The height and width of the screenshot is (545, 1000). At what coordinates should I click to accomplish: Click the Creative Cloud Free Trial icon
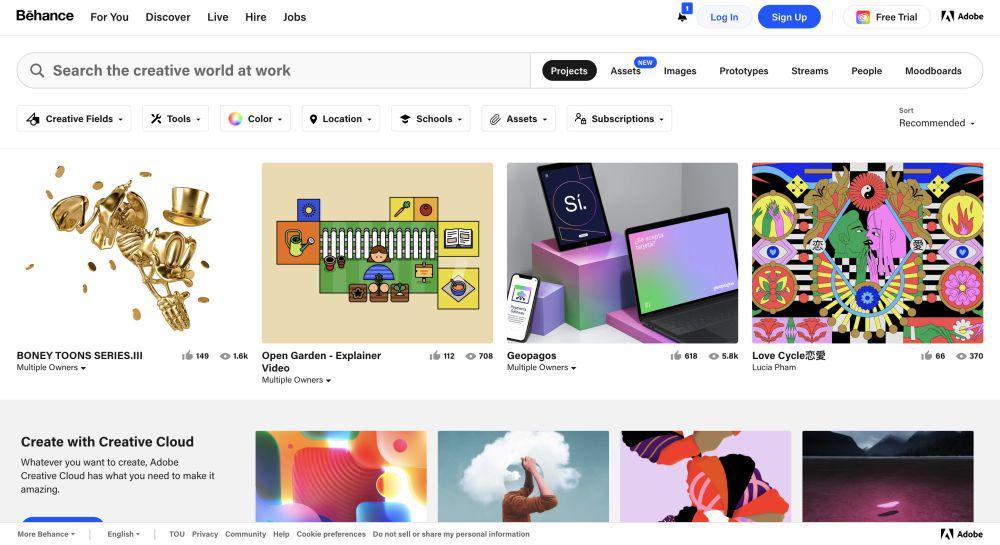click(x=863, y=17)
